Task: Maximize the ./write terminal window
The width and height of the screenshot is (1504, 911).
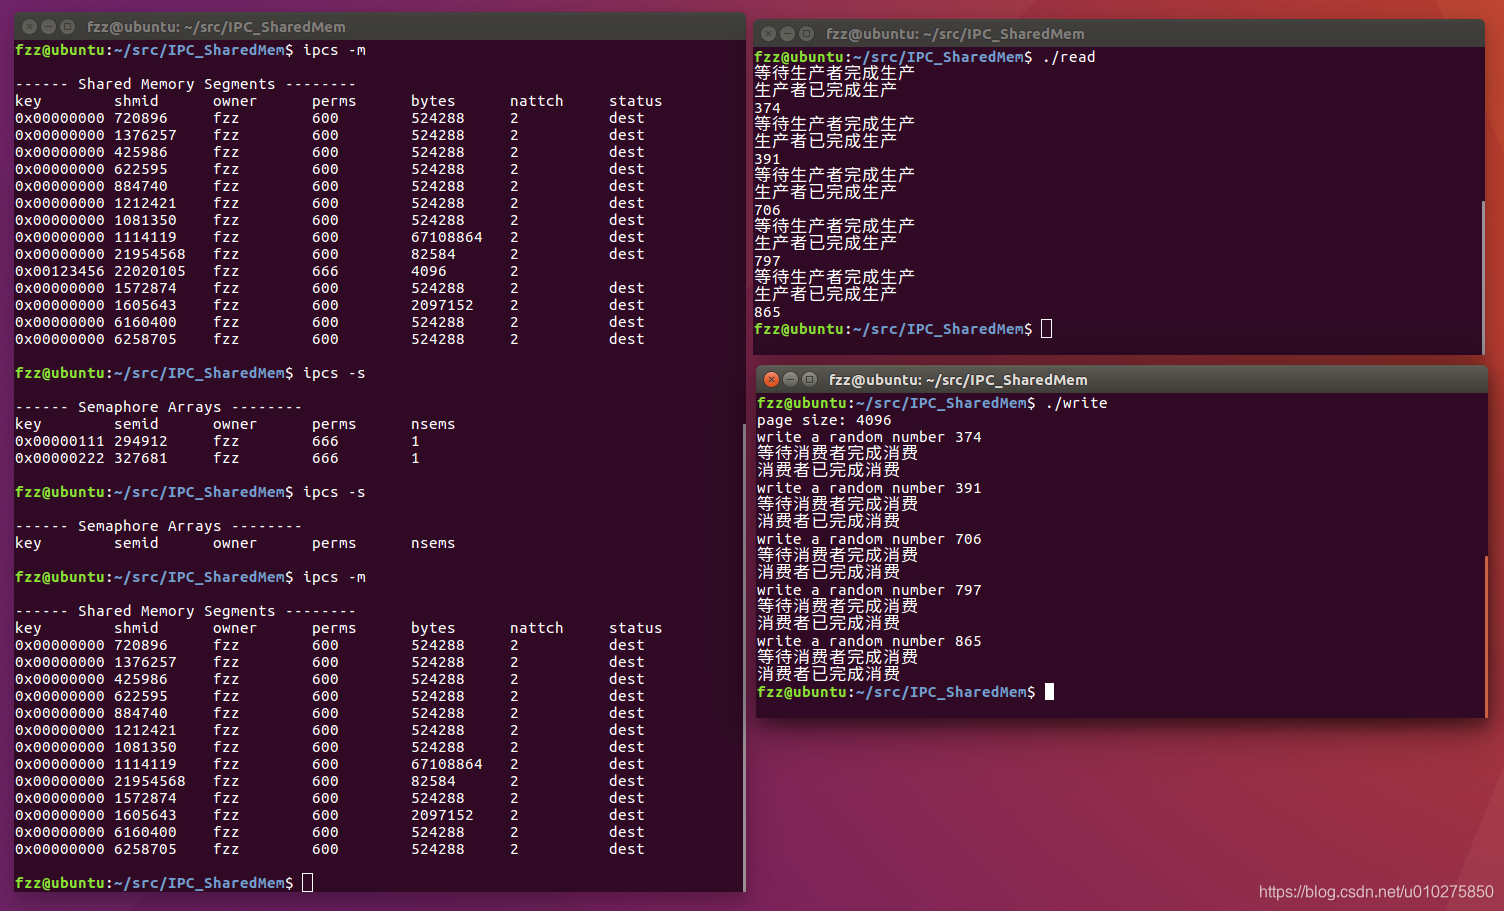Action: coord(809,379)
